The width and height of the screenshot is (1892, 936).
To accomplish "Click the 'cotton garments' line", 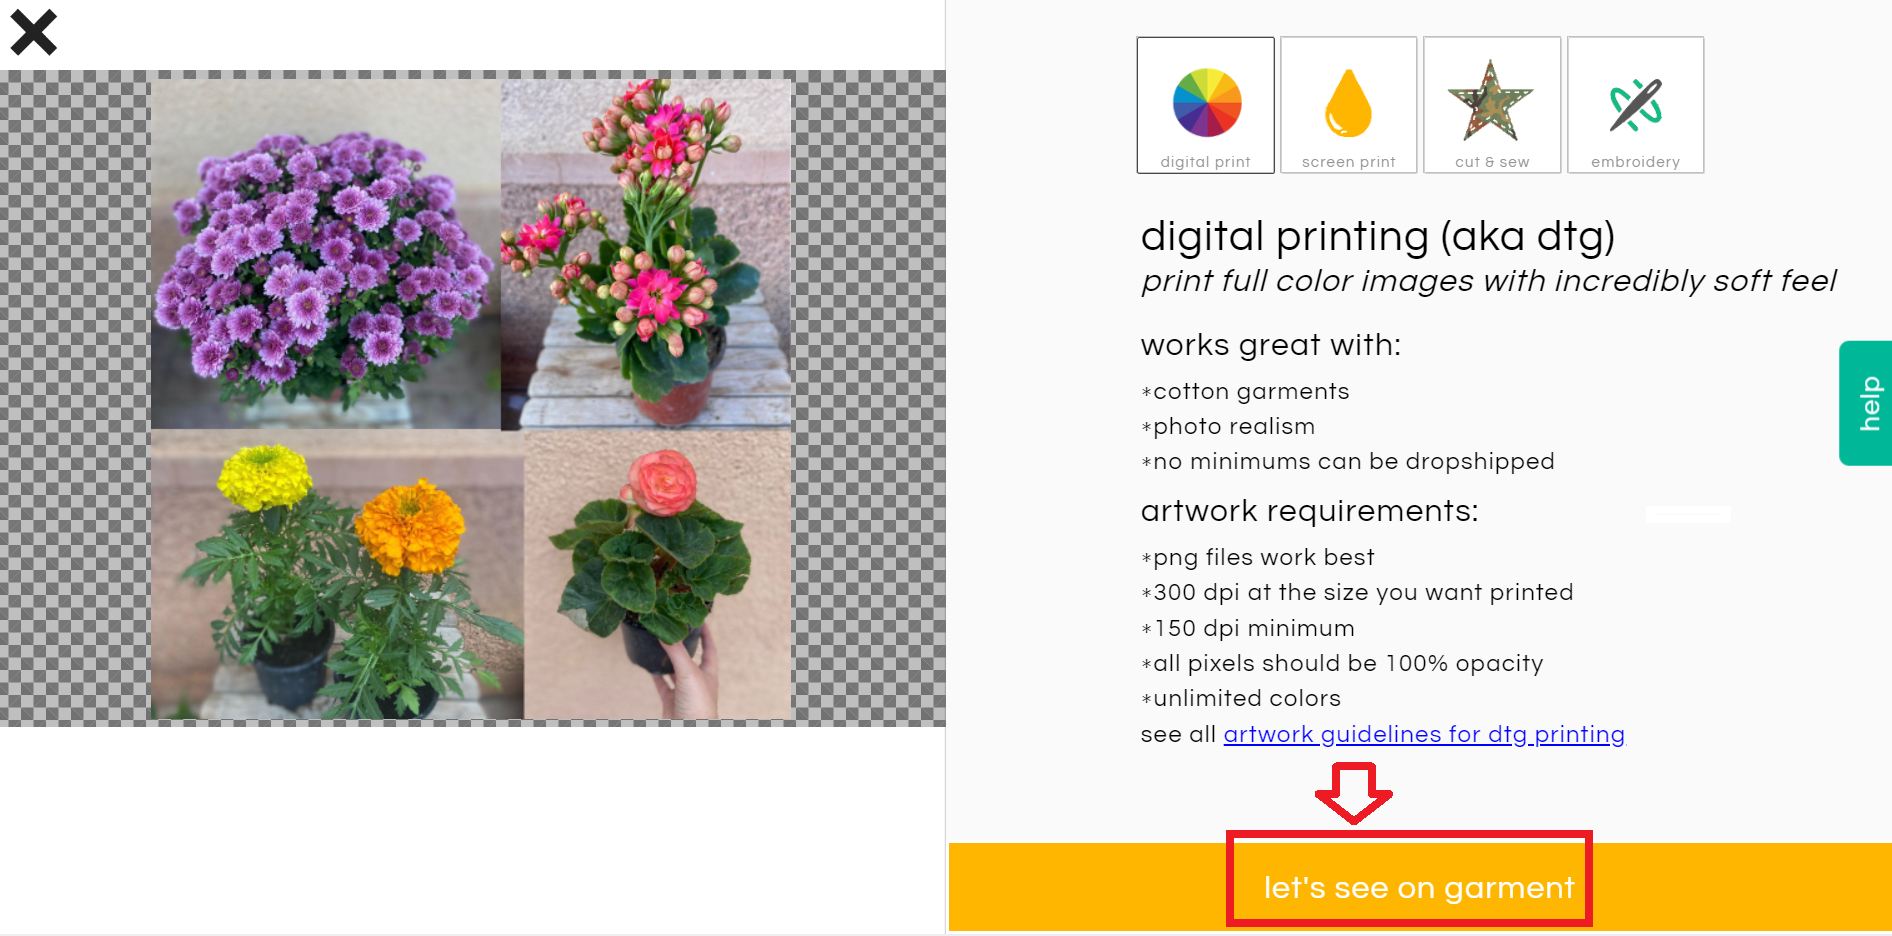I will pos(1246,391).
